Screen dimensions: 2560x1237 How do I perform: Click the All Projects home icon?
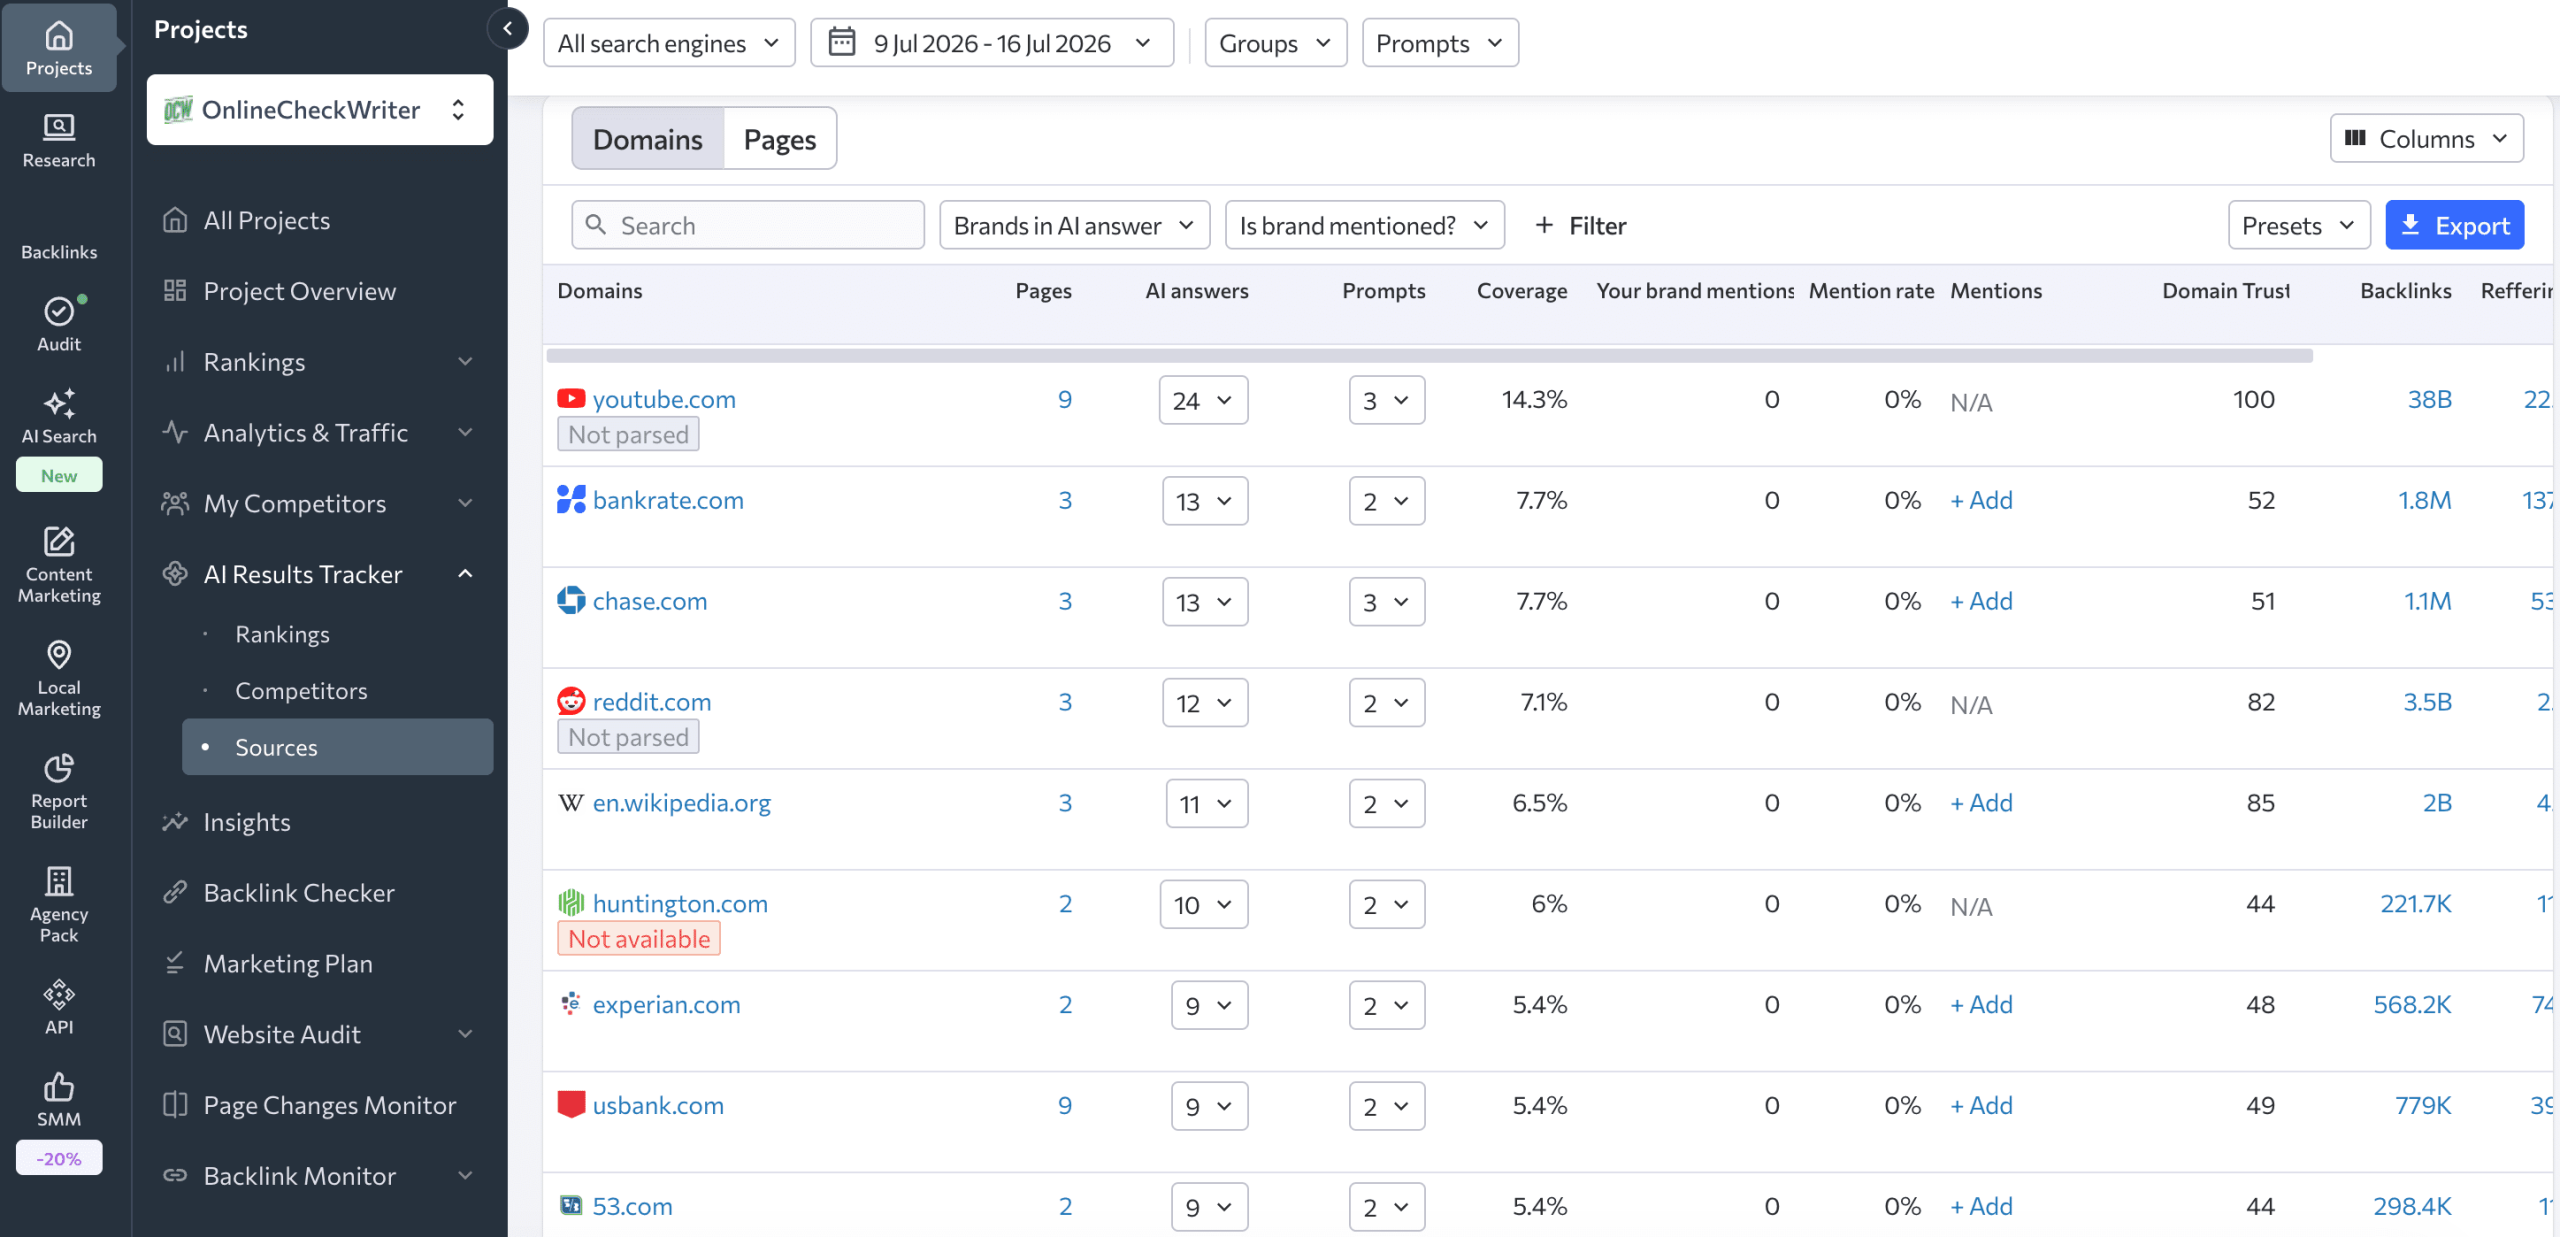(x=175, y=219)
